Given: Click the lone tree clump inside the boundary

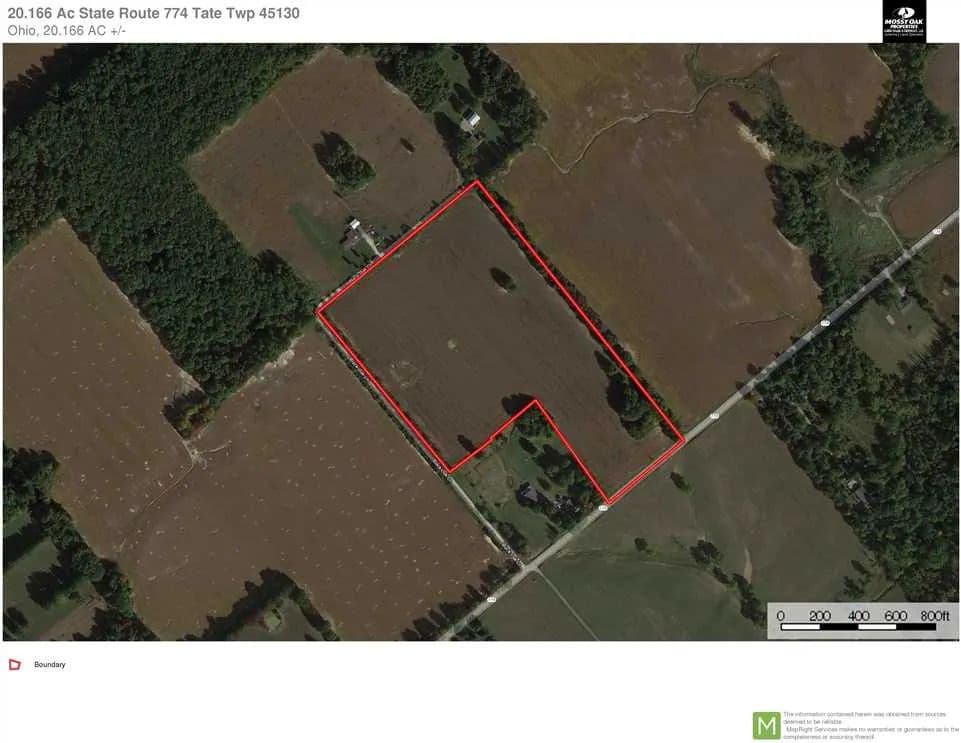Looking at the screenshot, I should point(503,280).
